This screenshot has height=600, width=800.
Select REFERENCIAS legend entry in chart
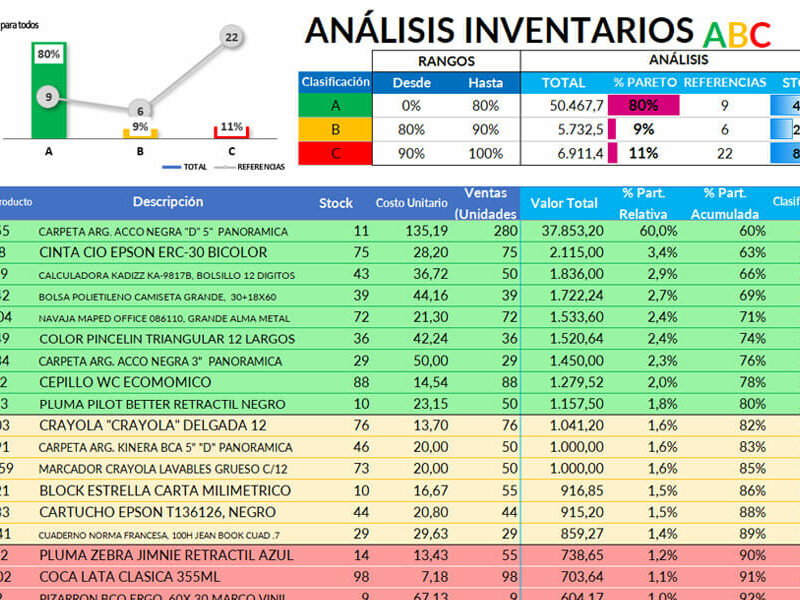click(x=250, y=167)
